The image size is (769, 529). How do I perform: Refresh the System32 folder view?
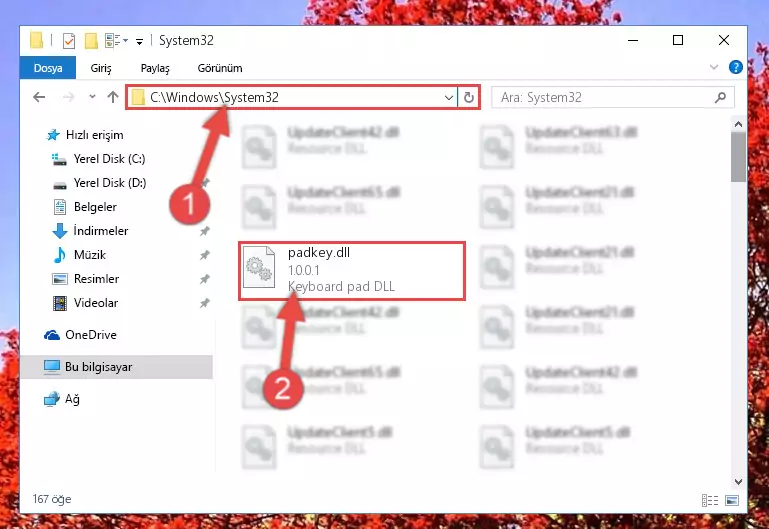[469, 98]
